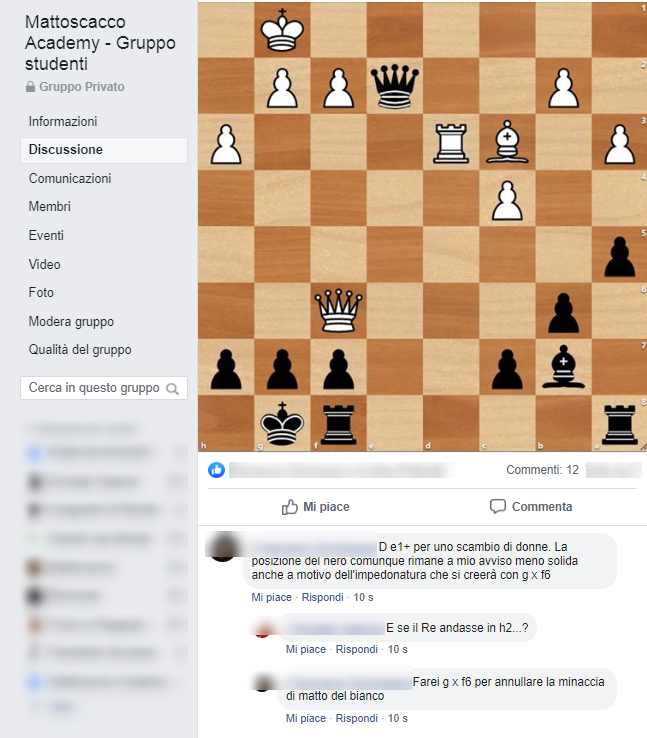This screenshot has width=647, height=738.
Task: Click the Commenta speech bubble button
Action: click(x=531, y=506)
